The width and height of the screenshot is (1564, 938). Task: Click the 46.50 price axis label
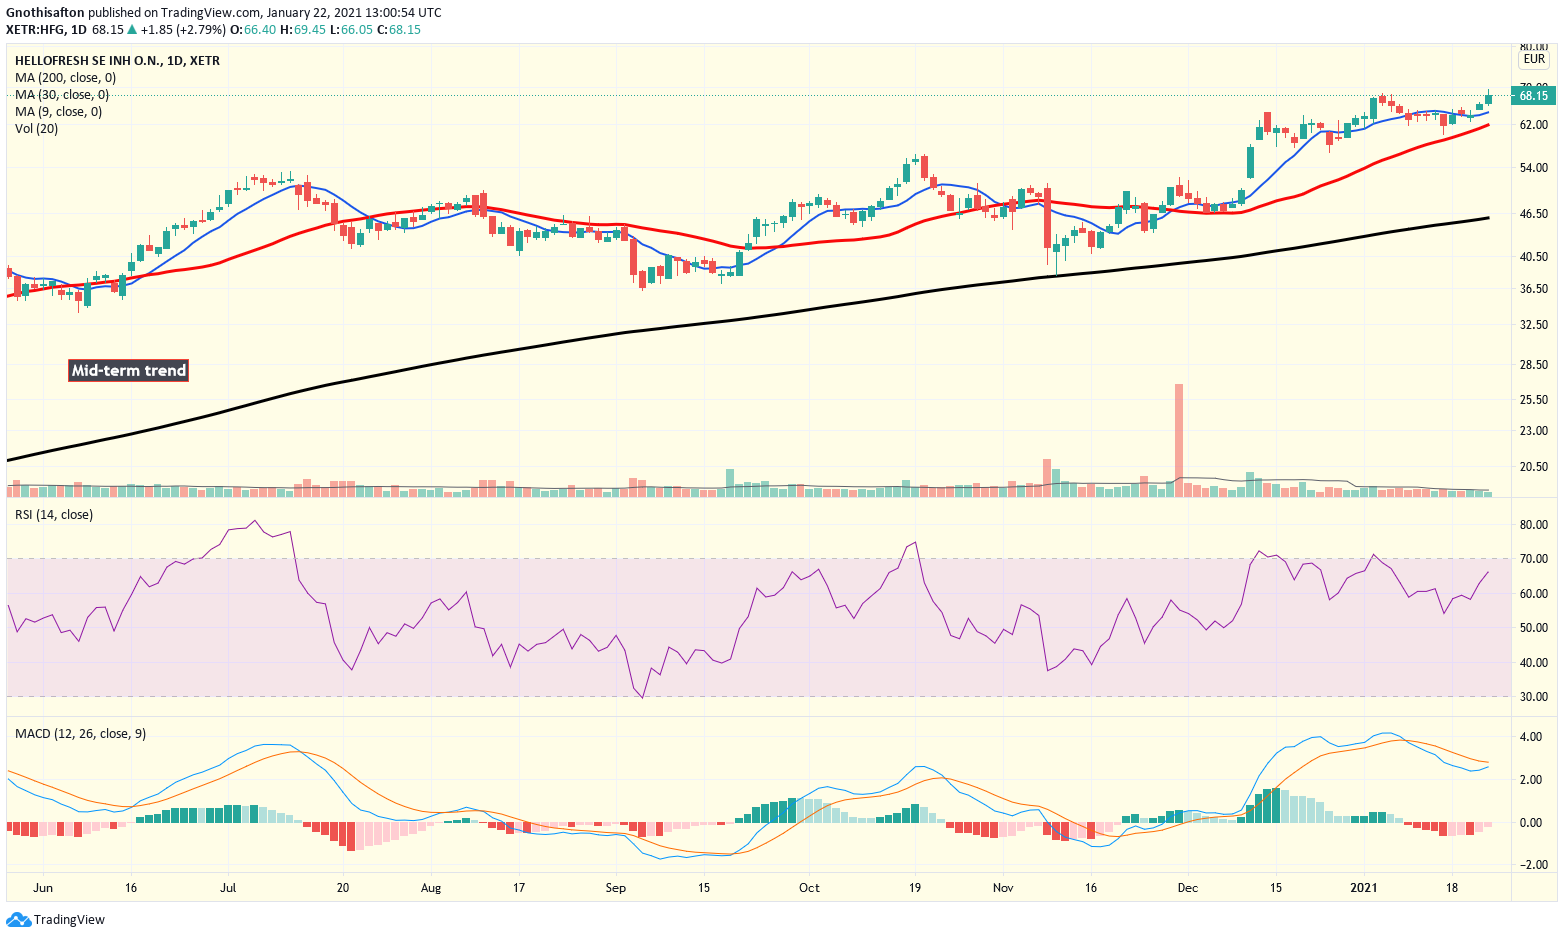tap(1534, 214)
